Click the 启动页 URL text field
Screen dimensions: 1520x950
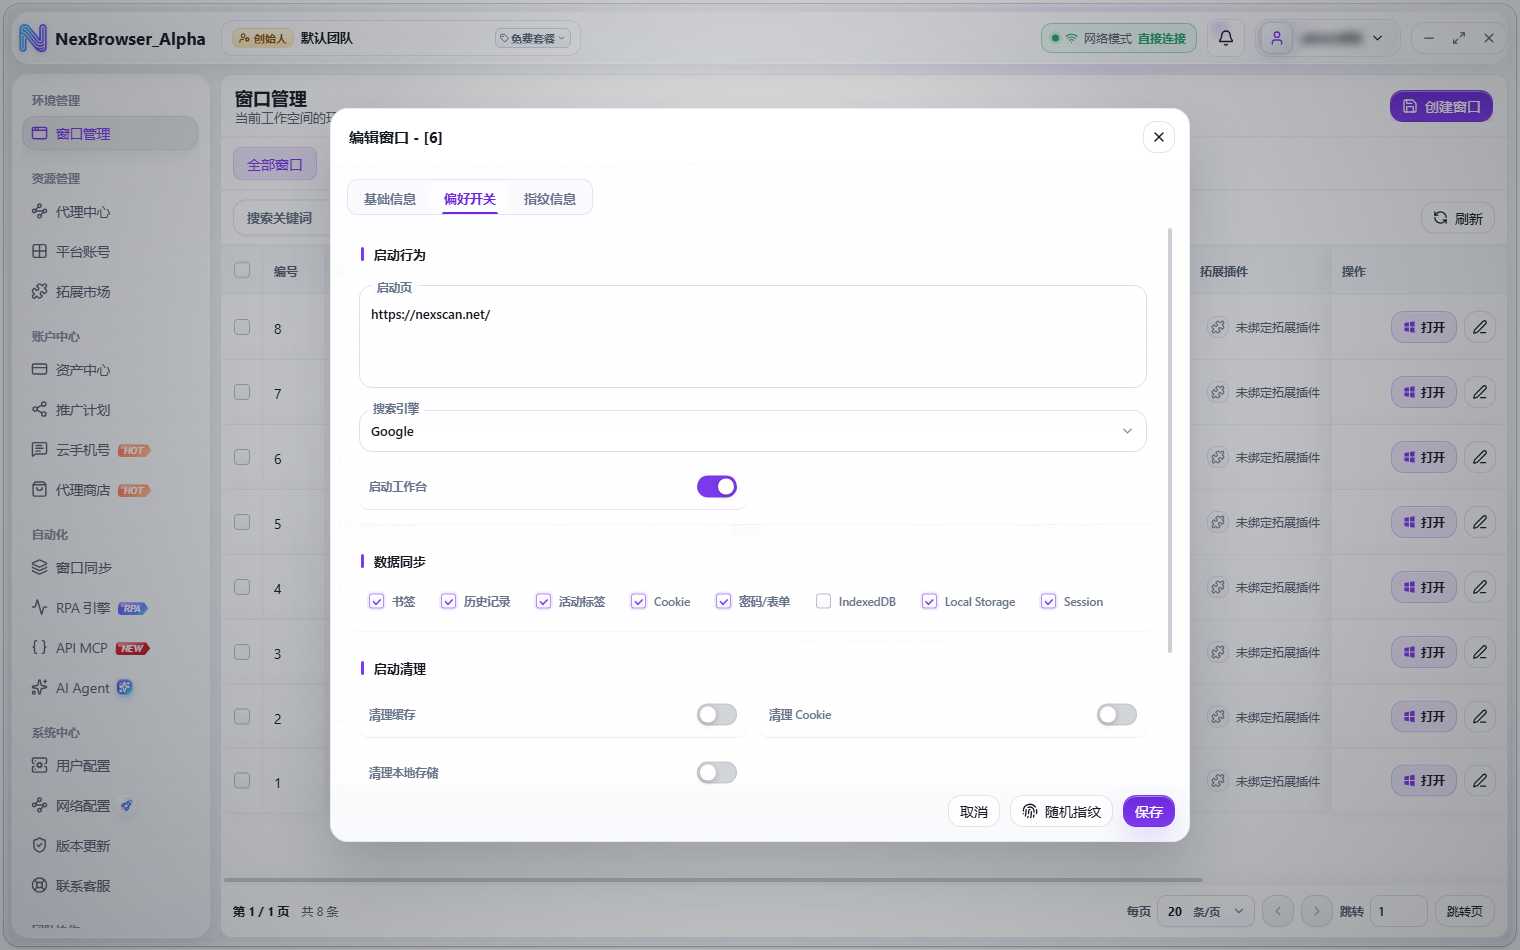(x=752, y=337)
